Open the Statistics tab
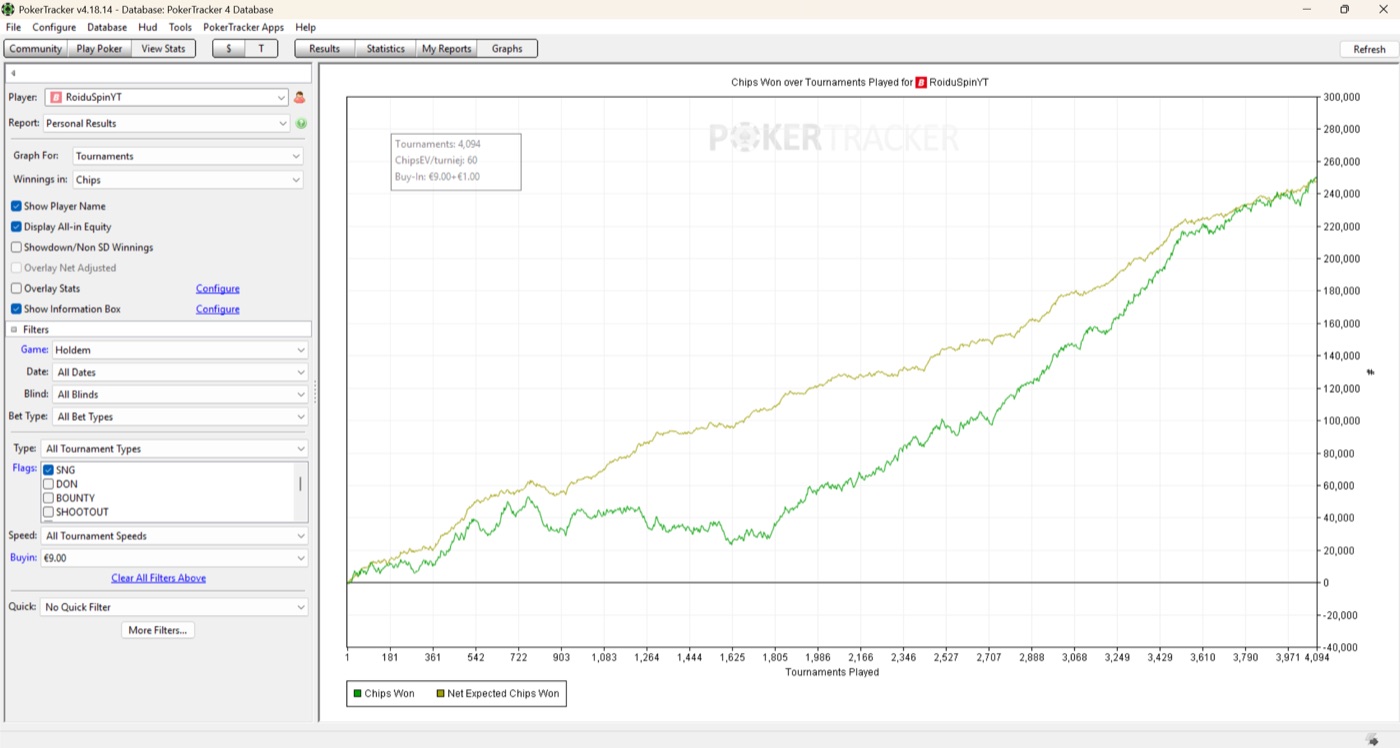This screenshot has width=1400, height=748. 385,48
